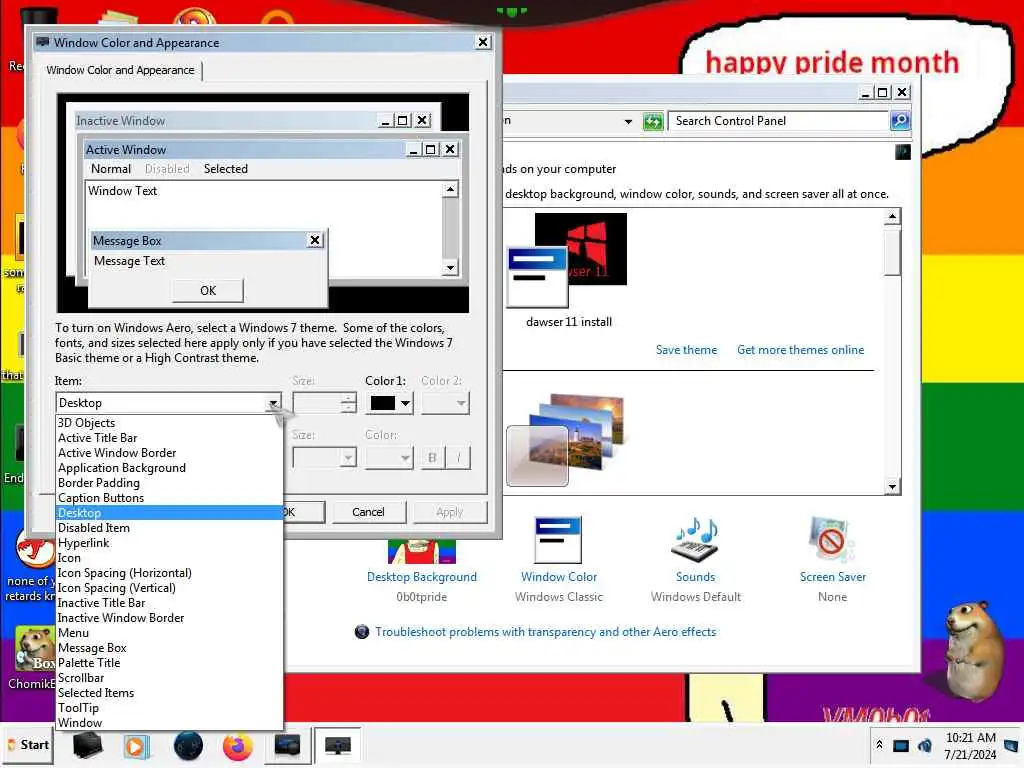The height and width of the screenshot is (768, 1024).
Task: Click the volume tray icon
Action: [x=925, y=745]
